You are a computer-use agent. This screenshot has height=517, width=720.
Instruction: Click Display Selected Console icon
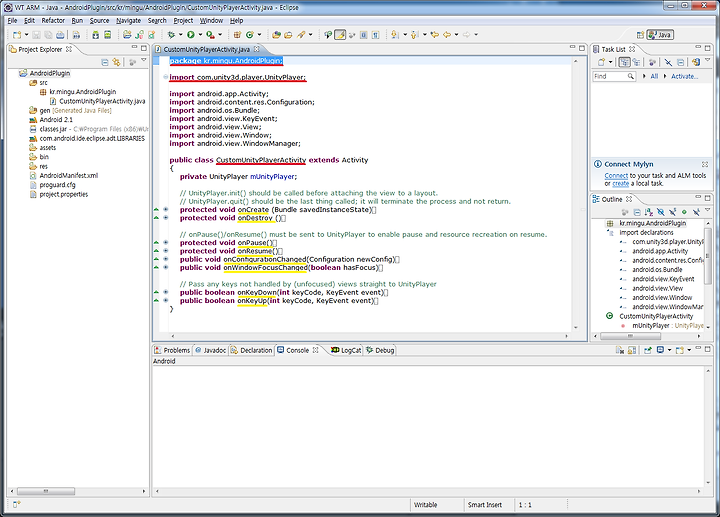coord(660,350)
